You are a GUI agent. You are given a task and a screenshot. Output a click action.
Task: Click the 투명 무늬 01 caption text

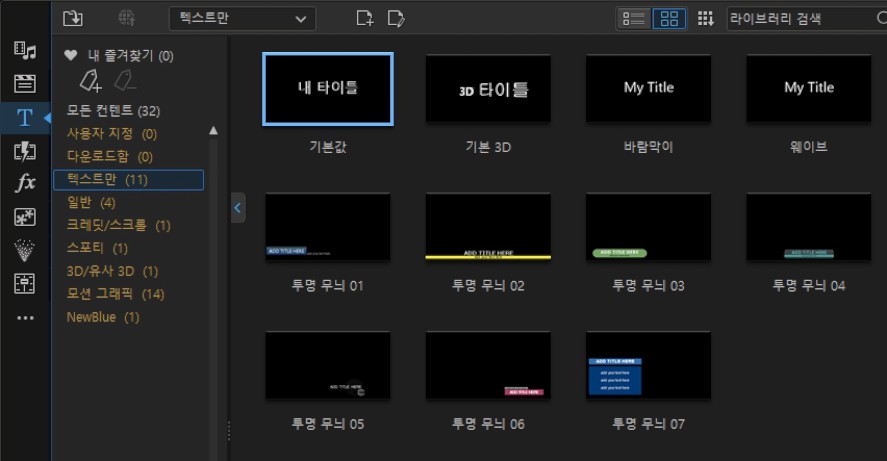(x=328, y=286)
